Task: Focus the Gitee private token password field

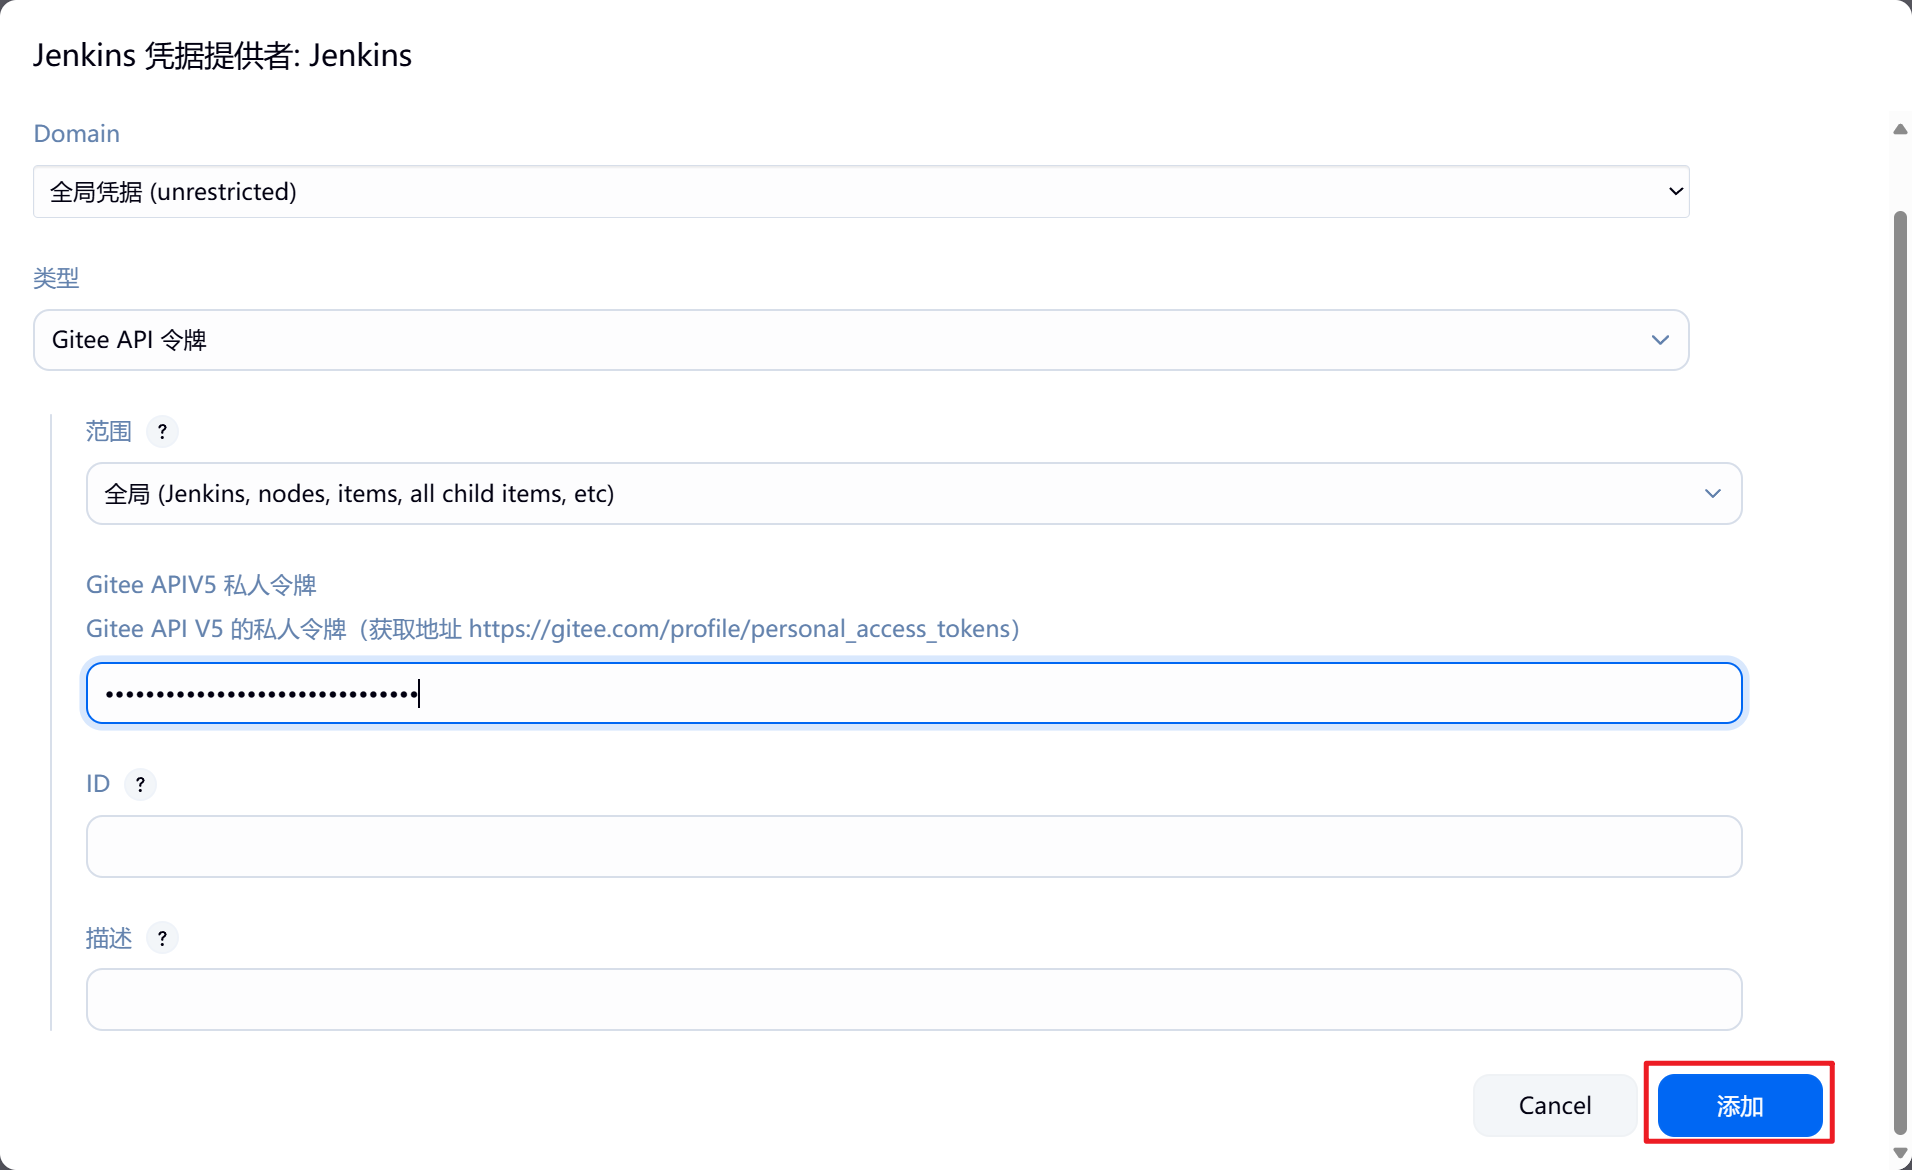Action: coord(914,693)
